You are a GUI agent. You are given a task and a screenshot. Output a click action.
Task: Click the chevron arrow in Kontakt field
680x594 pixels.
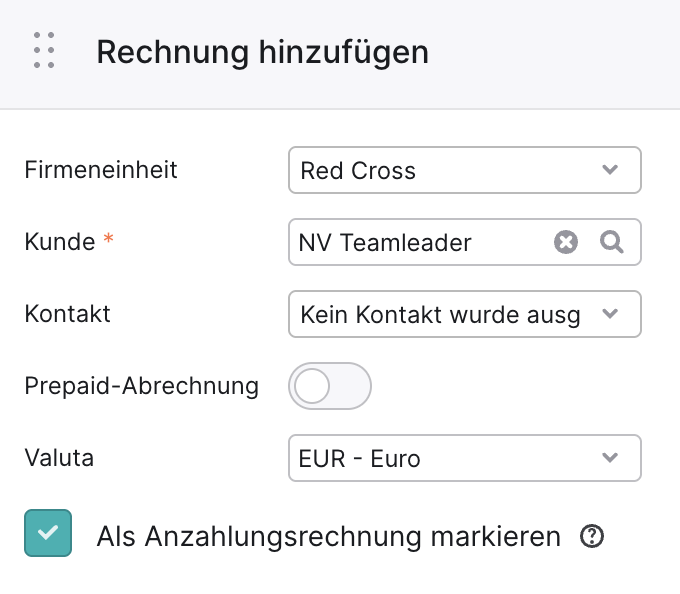click(x=610, y=313)
